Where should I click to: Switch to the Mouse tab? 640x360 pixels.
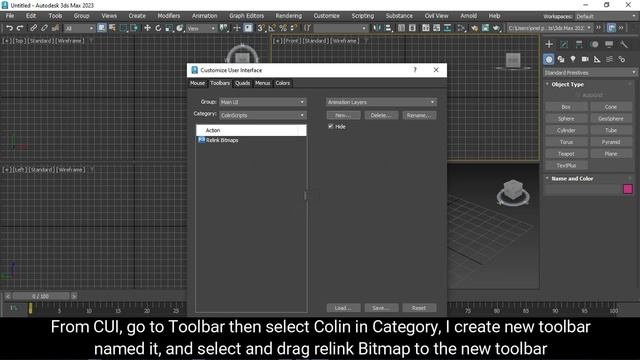click(197, 83)
